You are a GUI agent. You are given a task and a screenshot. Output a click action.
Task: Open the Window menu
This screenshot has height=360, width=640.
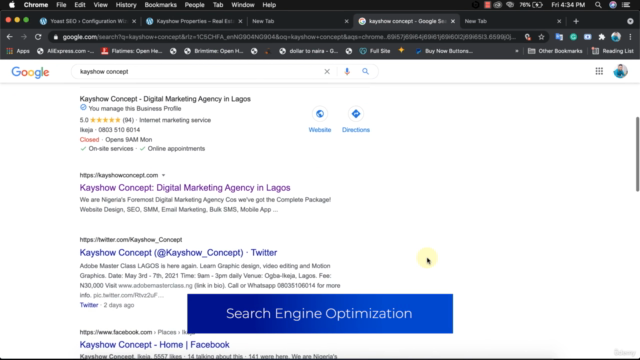(243, 5)
